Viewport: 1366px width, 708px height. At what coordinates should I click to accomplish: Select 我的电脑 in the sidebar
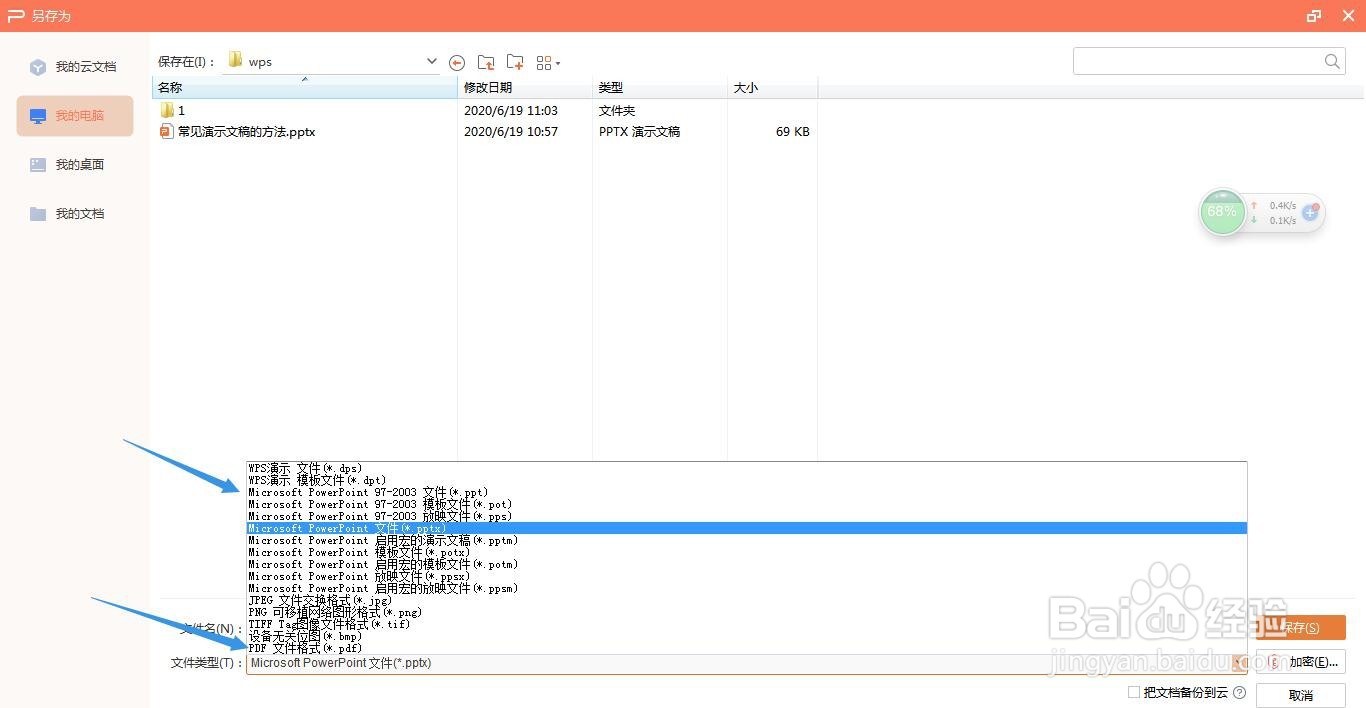[x=75, y=116]
